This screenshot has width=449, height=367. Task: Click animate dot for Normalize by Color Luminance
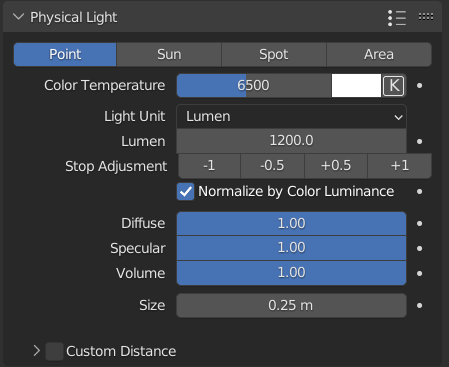point(420,192)
